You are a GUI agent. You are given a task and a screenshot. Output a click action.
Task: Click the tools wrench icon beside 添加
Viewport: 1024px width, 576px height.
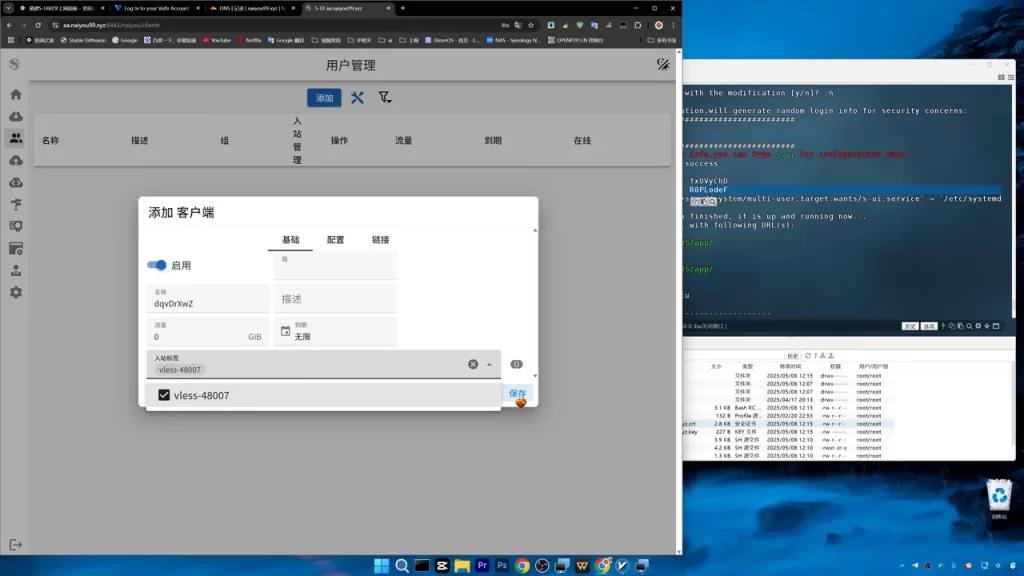pyautogui.click(x=357, y=98)
